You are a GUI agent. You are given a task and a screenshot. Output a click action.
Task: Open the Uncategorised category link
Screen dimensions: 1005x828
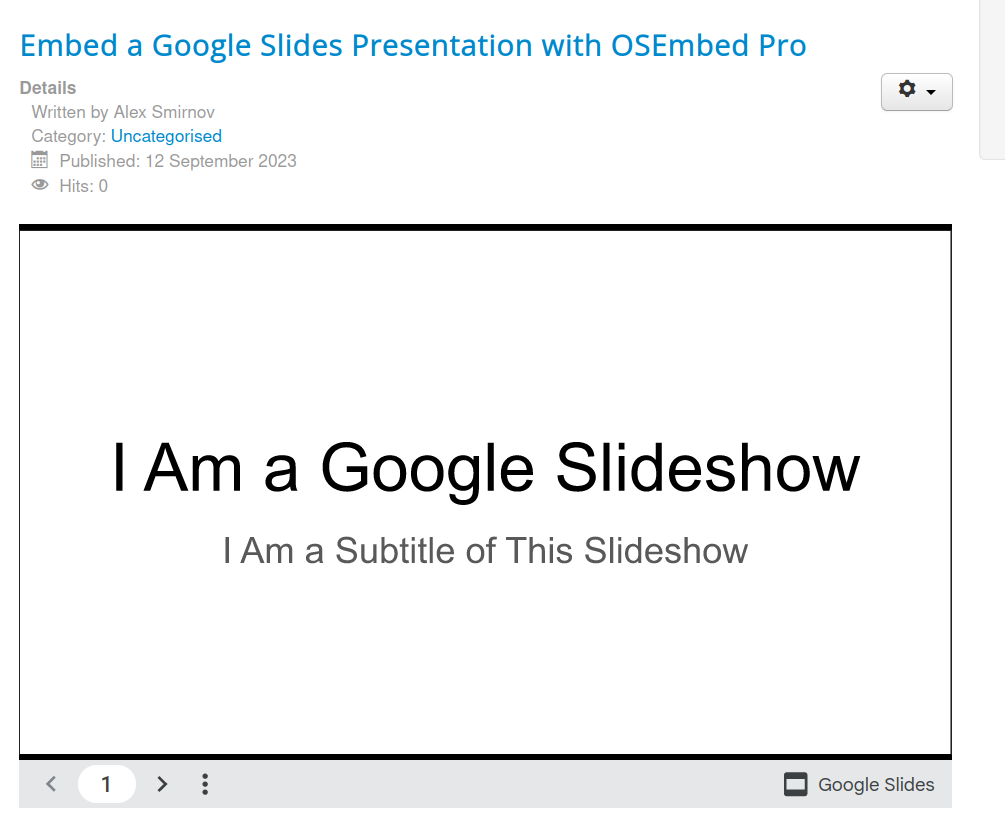tap(166, 136)
